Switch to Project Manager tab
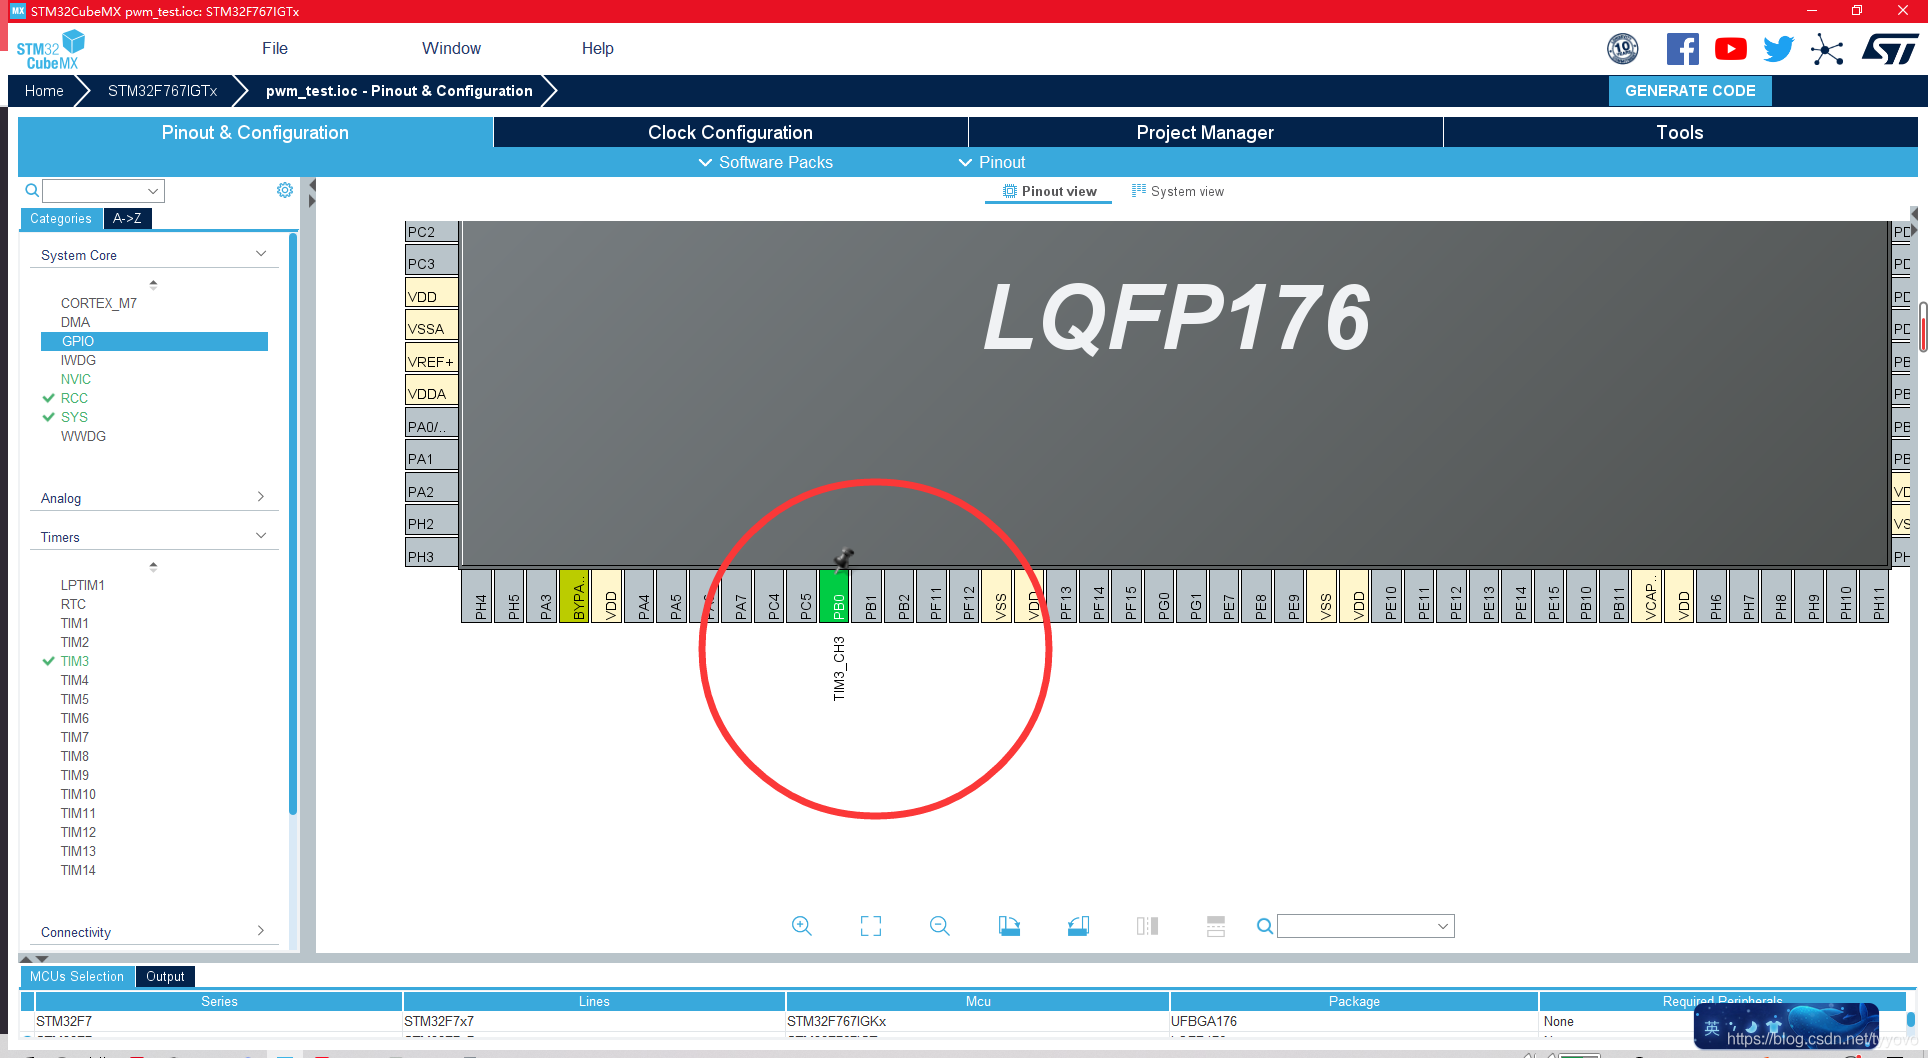The image size is (1928, 1058). pyautogui.click(x=1205, y=132)
